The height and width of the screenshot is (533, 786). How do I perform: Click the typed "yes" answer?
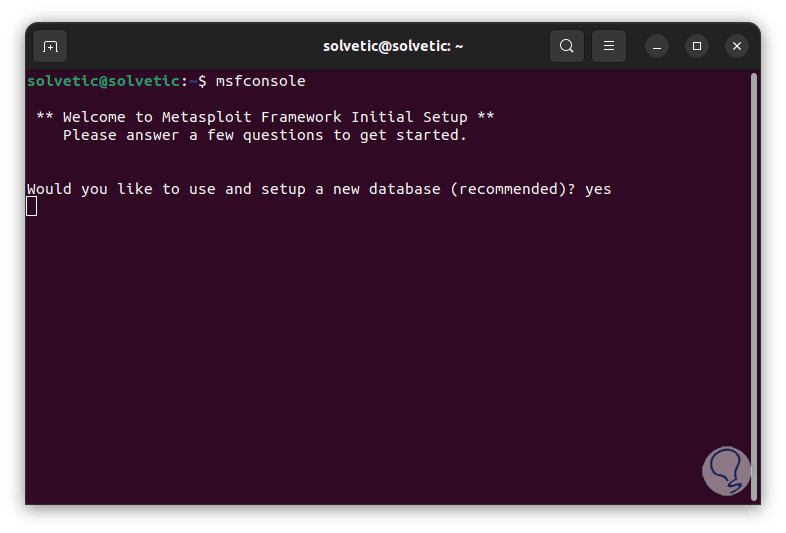point(598,188)
